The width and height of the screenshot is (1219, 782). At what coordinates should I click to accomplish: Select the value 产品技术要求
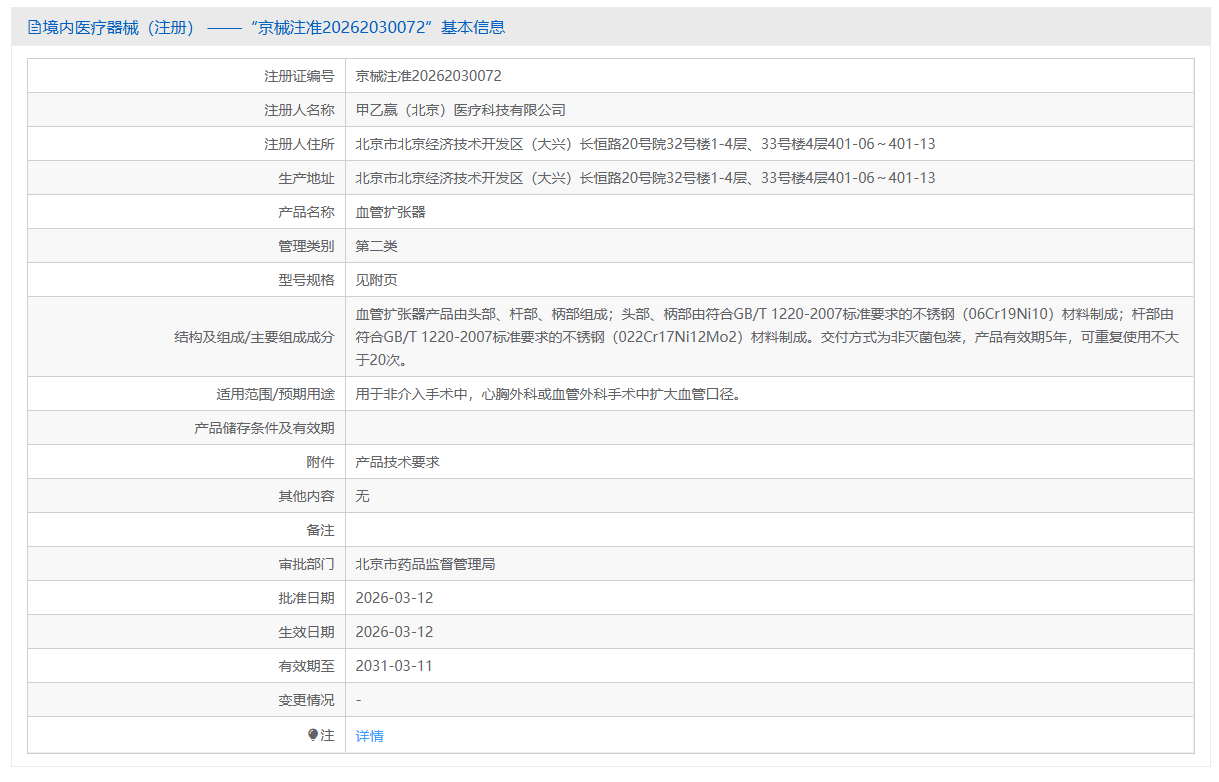pyautogui.click(x=398, y=462)
